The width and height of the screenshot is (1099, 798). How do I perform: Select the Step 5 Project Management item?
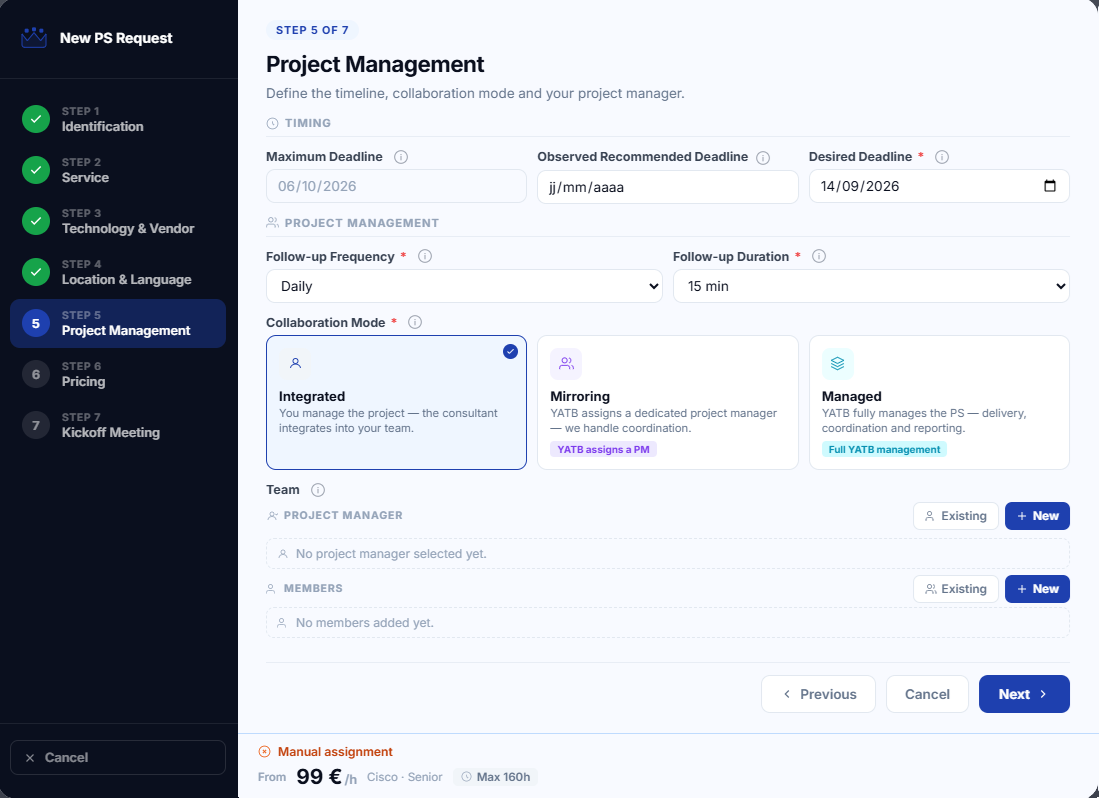point(118,323)
